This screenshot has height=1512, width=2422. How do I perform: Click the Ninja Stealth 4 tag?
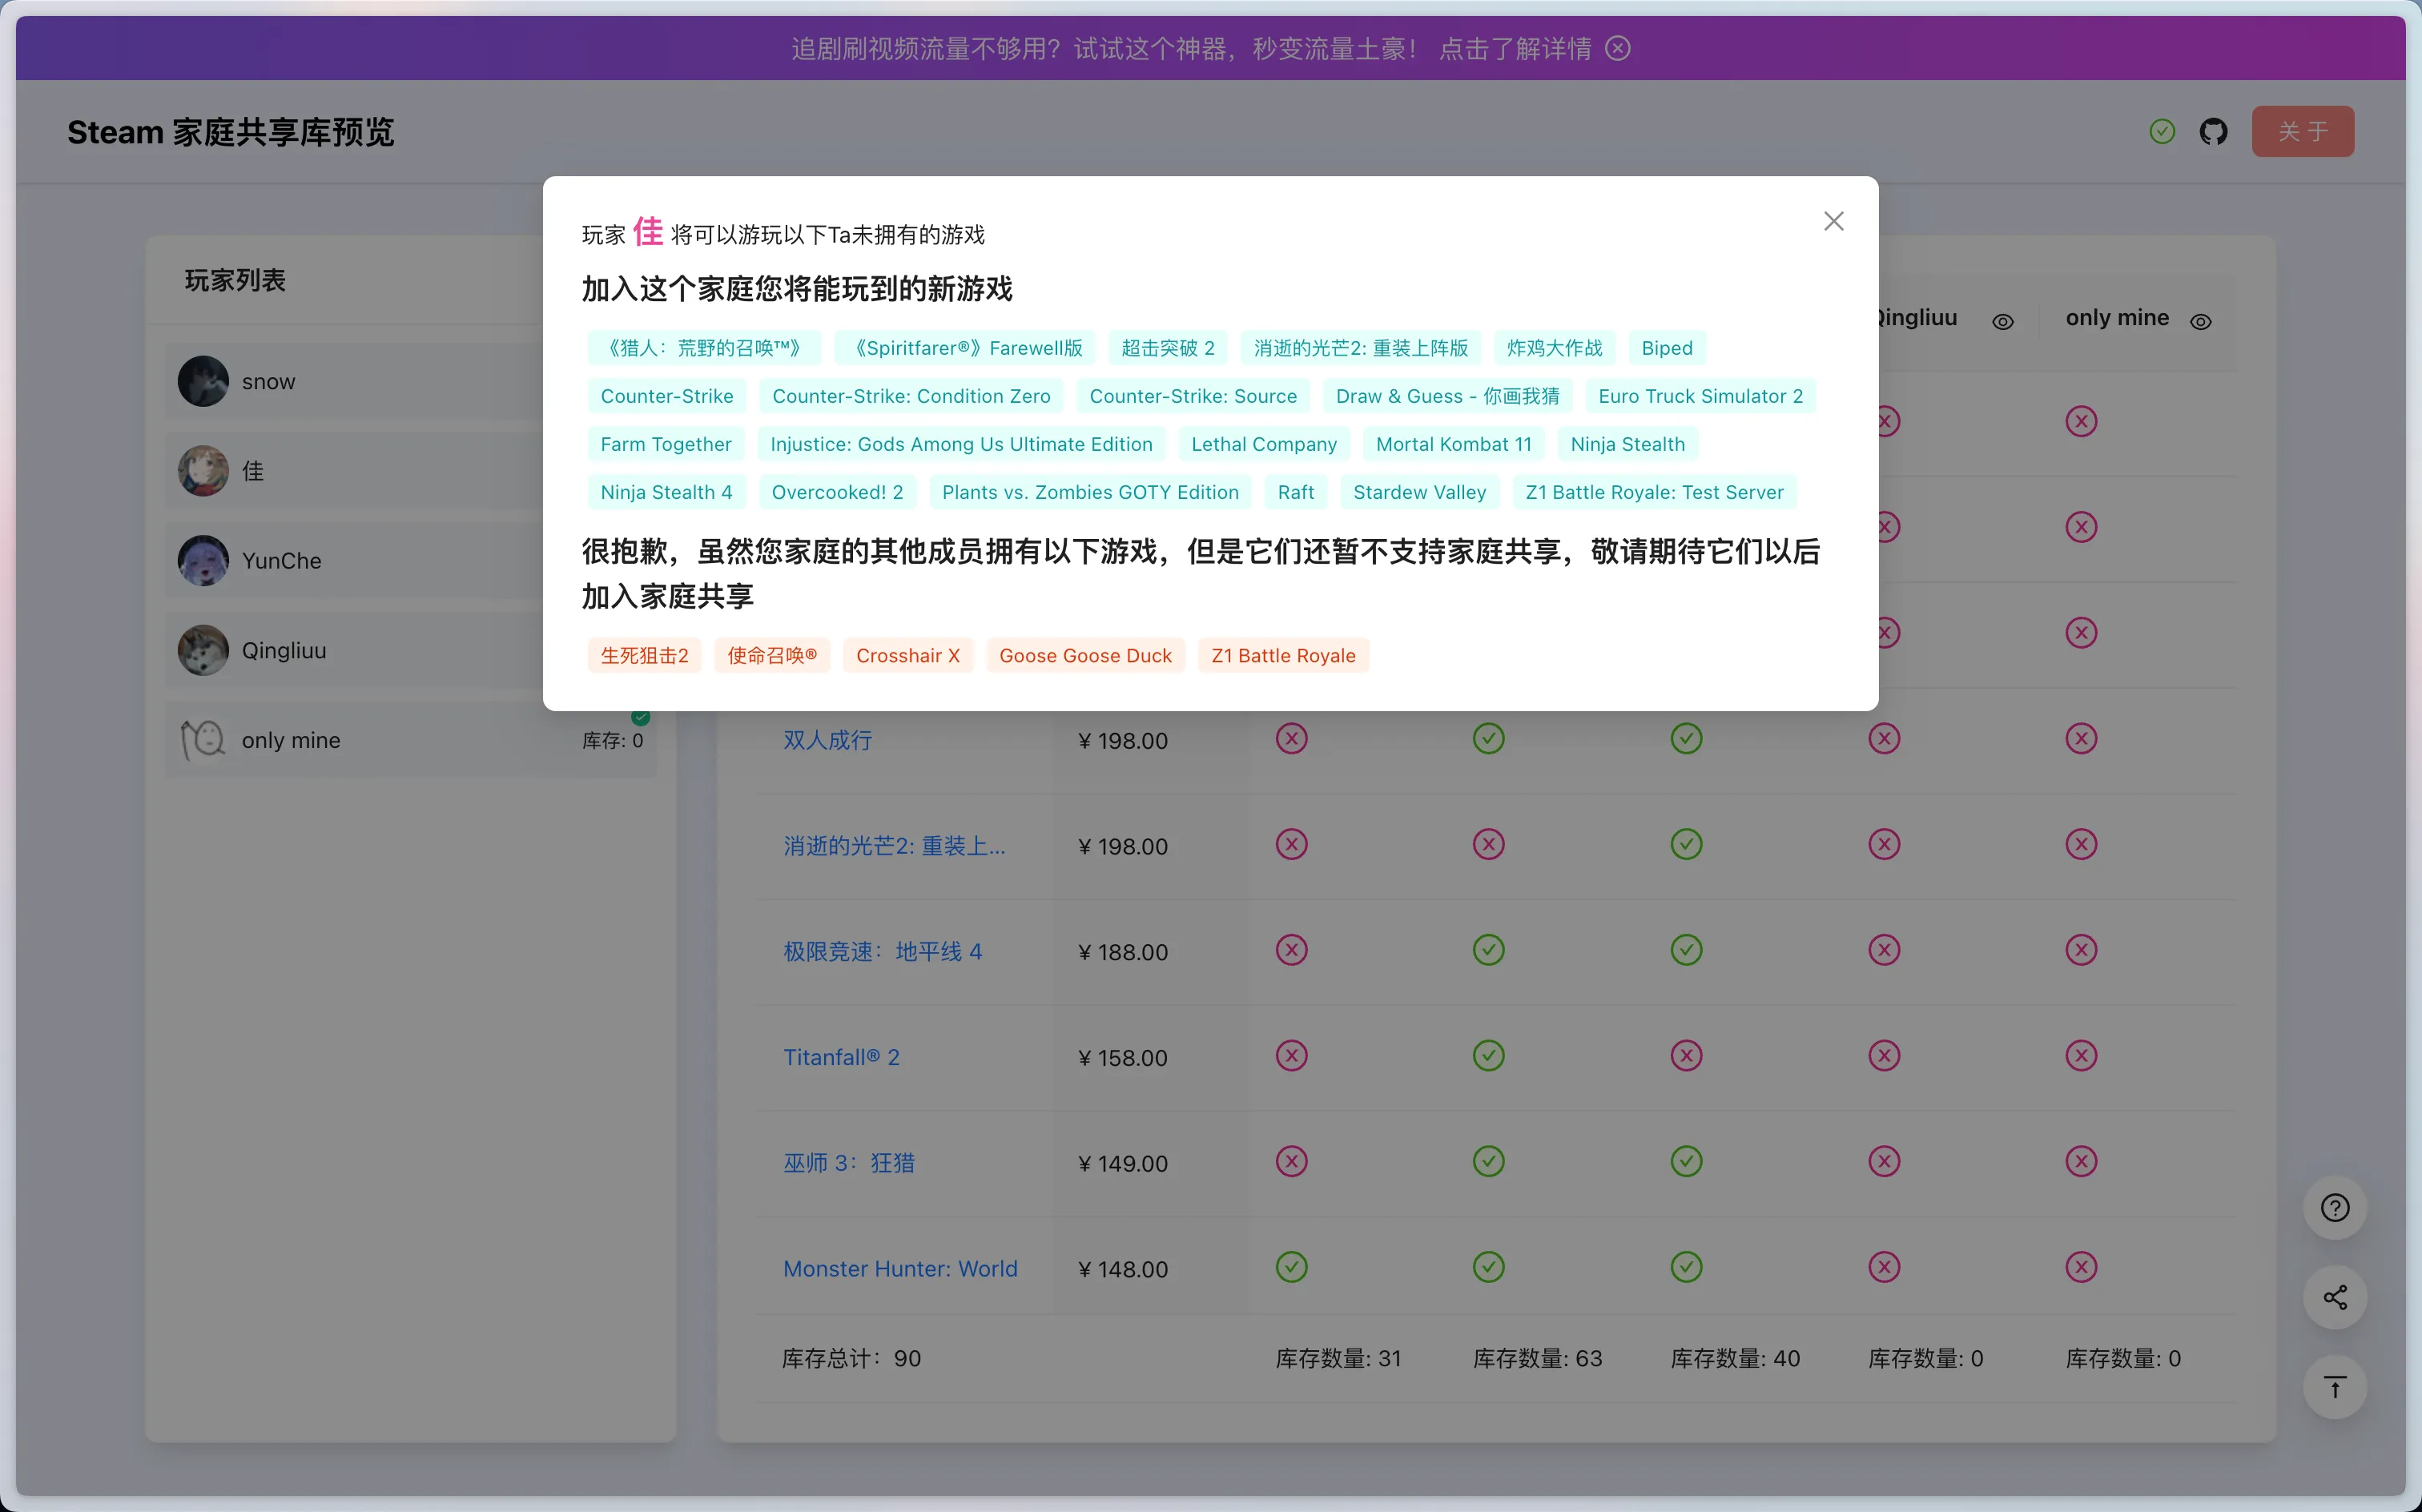pyautogui.click(x=666, y=492)
